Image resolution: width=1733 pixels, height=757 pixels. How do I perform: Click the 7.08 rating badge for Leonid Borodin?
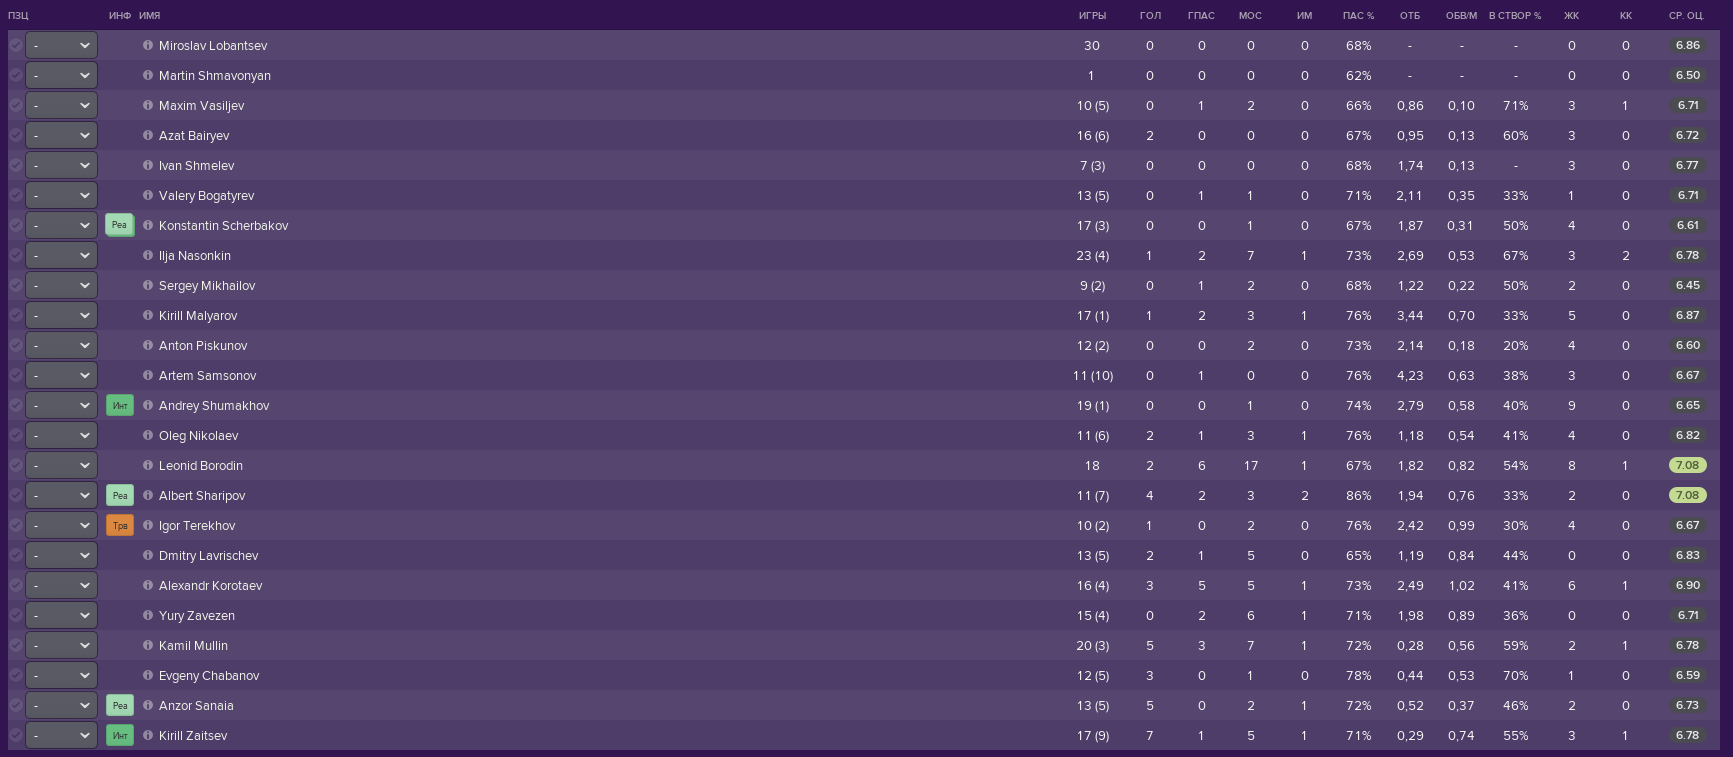click(x=1687, y=465)
